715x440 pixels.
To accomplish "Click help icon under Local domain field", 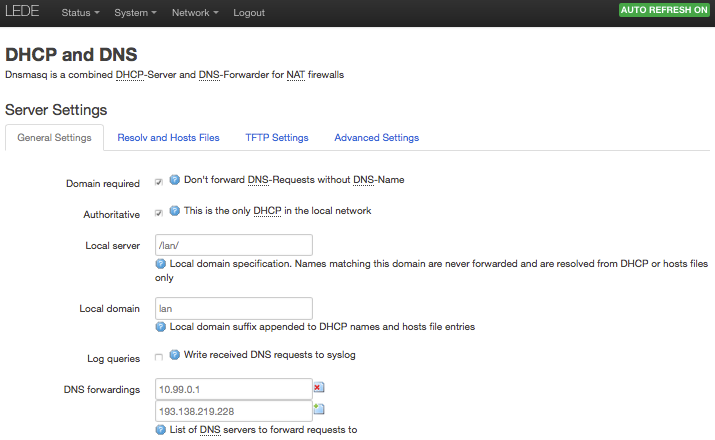I will (x=161, y=326).
